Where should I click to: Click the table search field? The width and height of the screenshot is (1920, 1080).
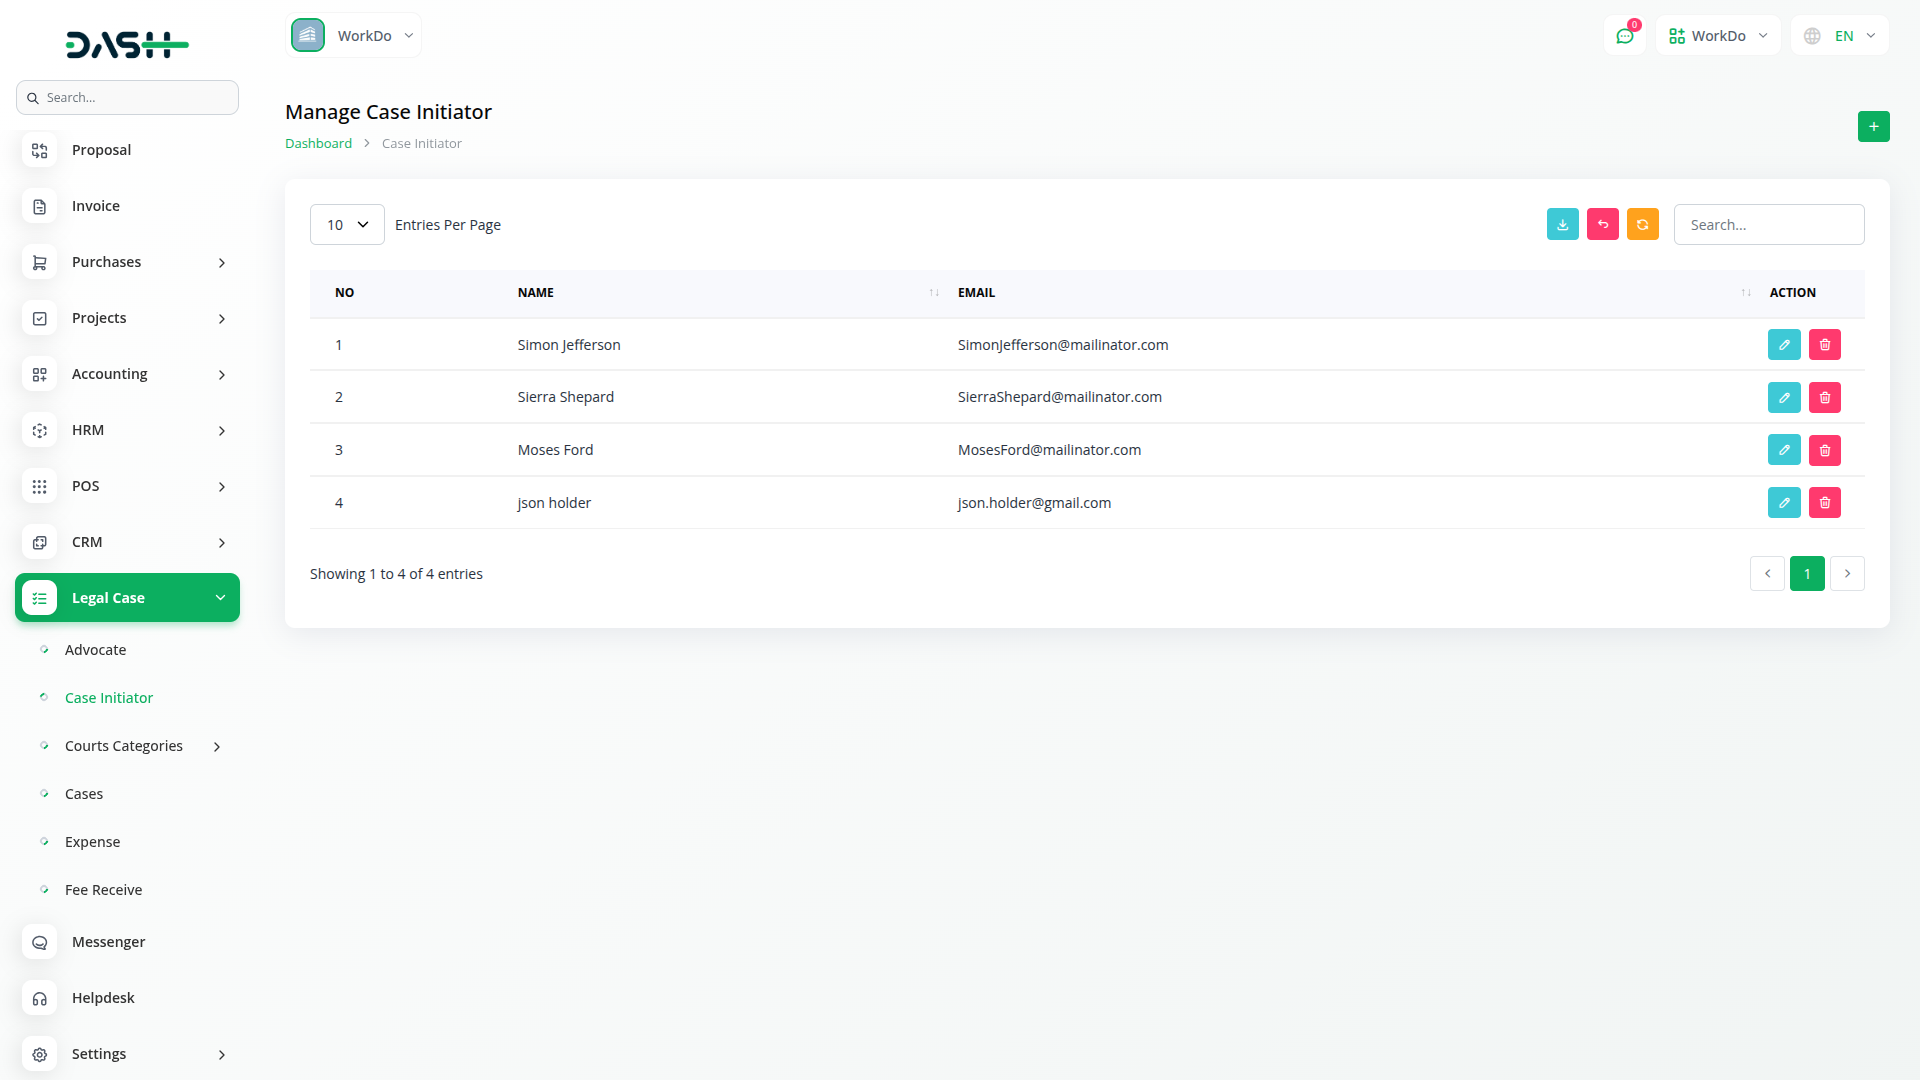[1769, 225]
